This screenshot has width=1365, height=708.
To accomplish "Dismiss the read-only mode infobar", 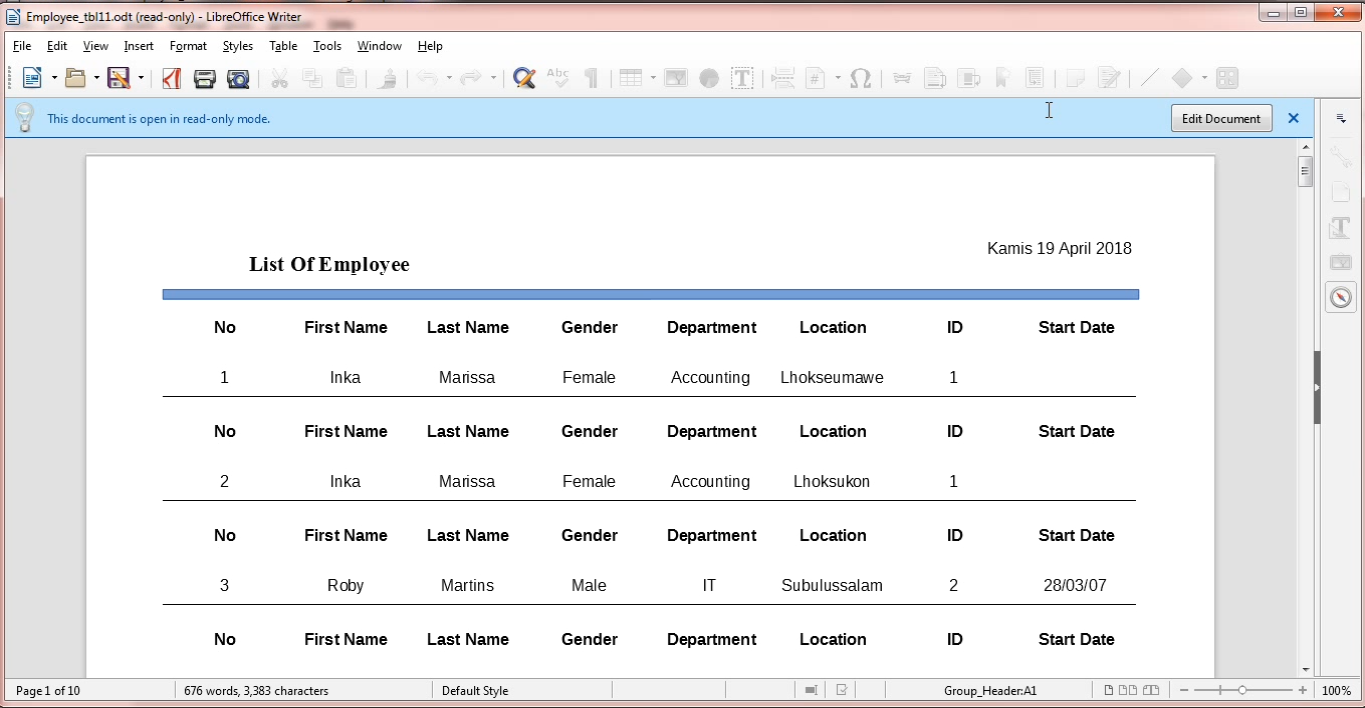I will click(1293, 118).
